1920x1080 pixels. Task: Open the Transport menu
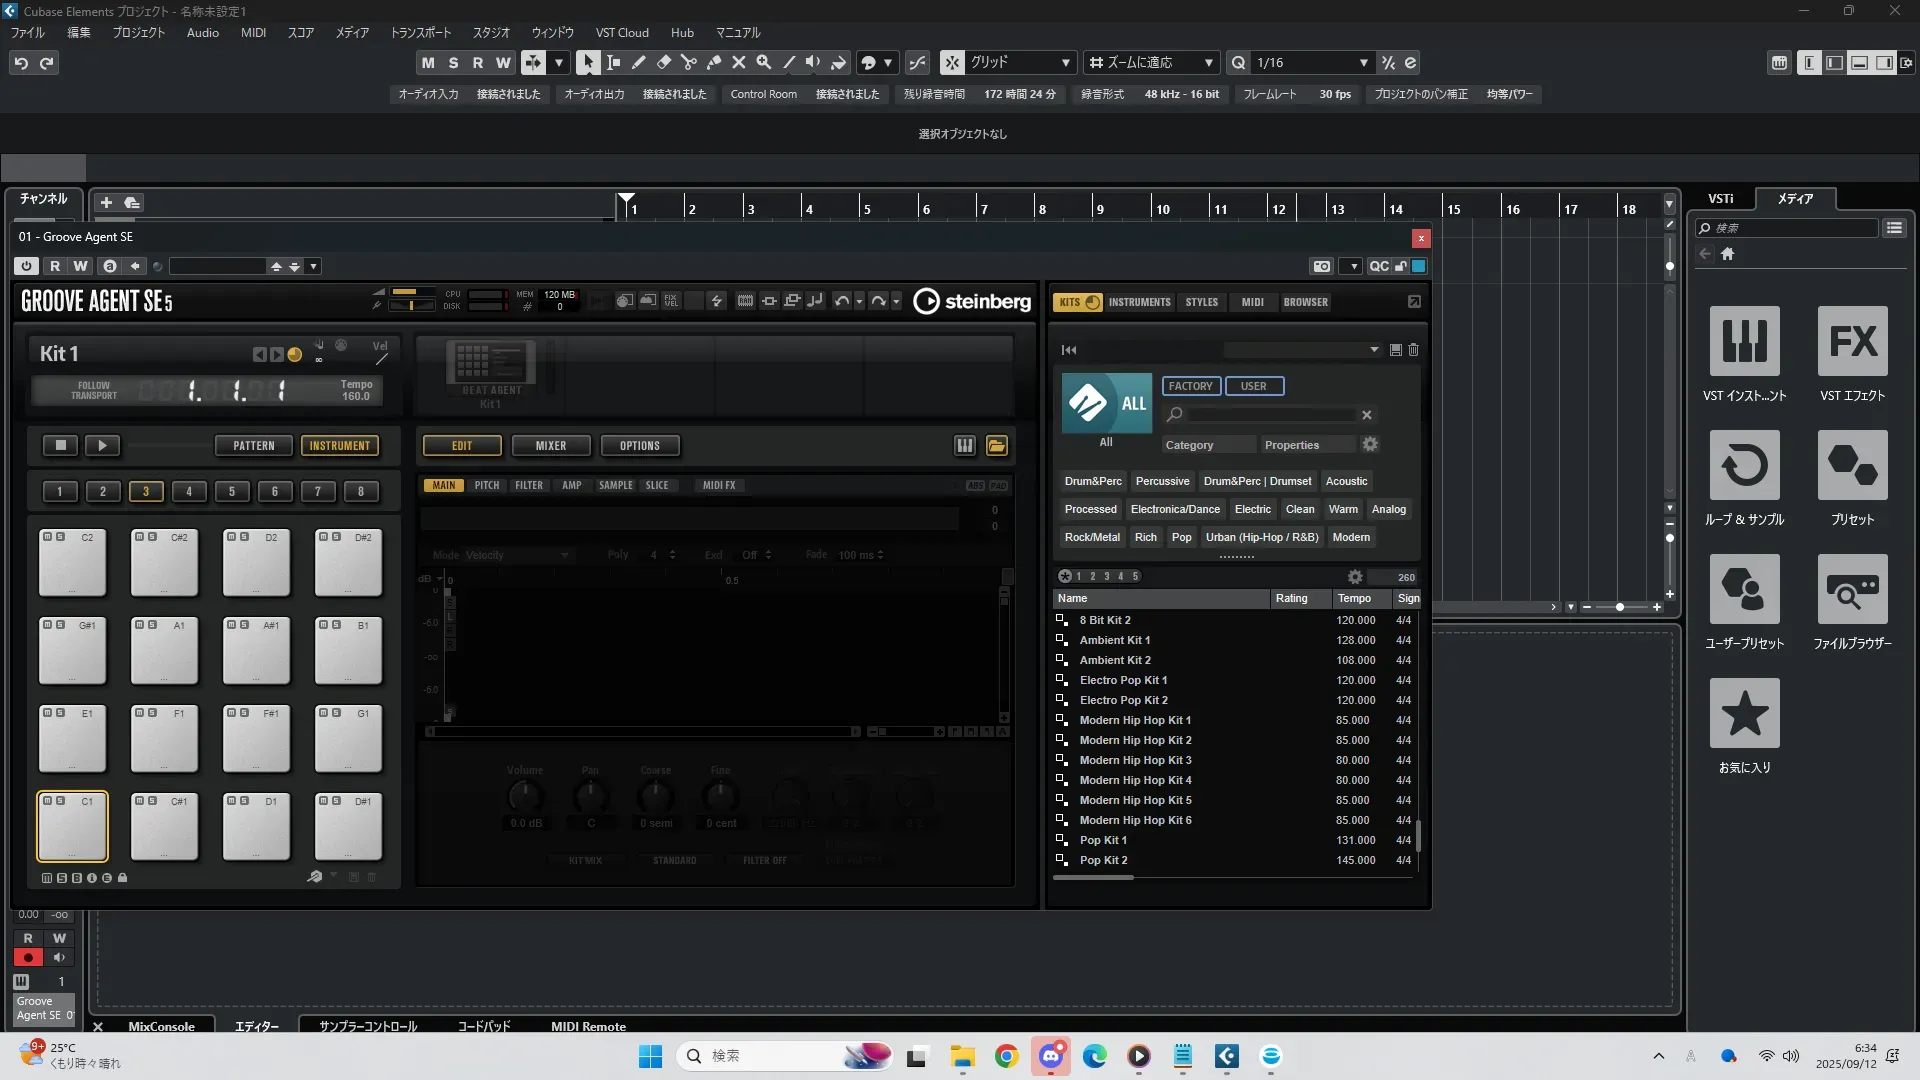pyautogui.click(x=420, y=33)
